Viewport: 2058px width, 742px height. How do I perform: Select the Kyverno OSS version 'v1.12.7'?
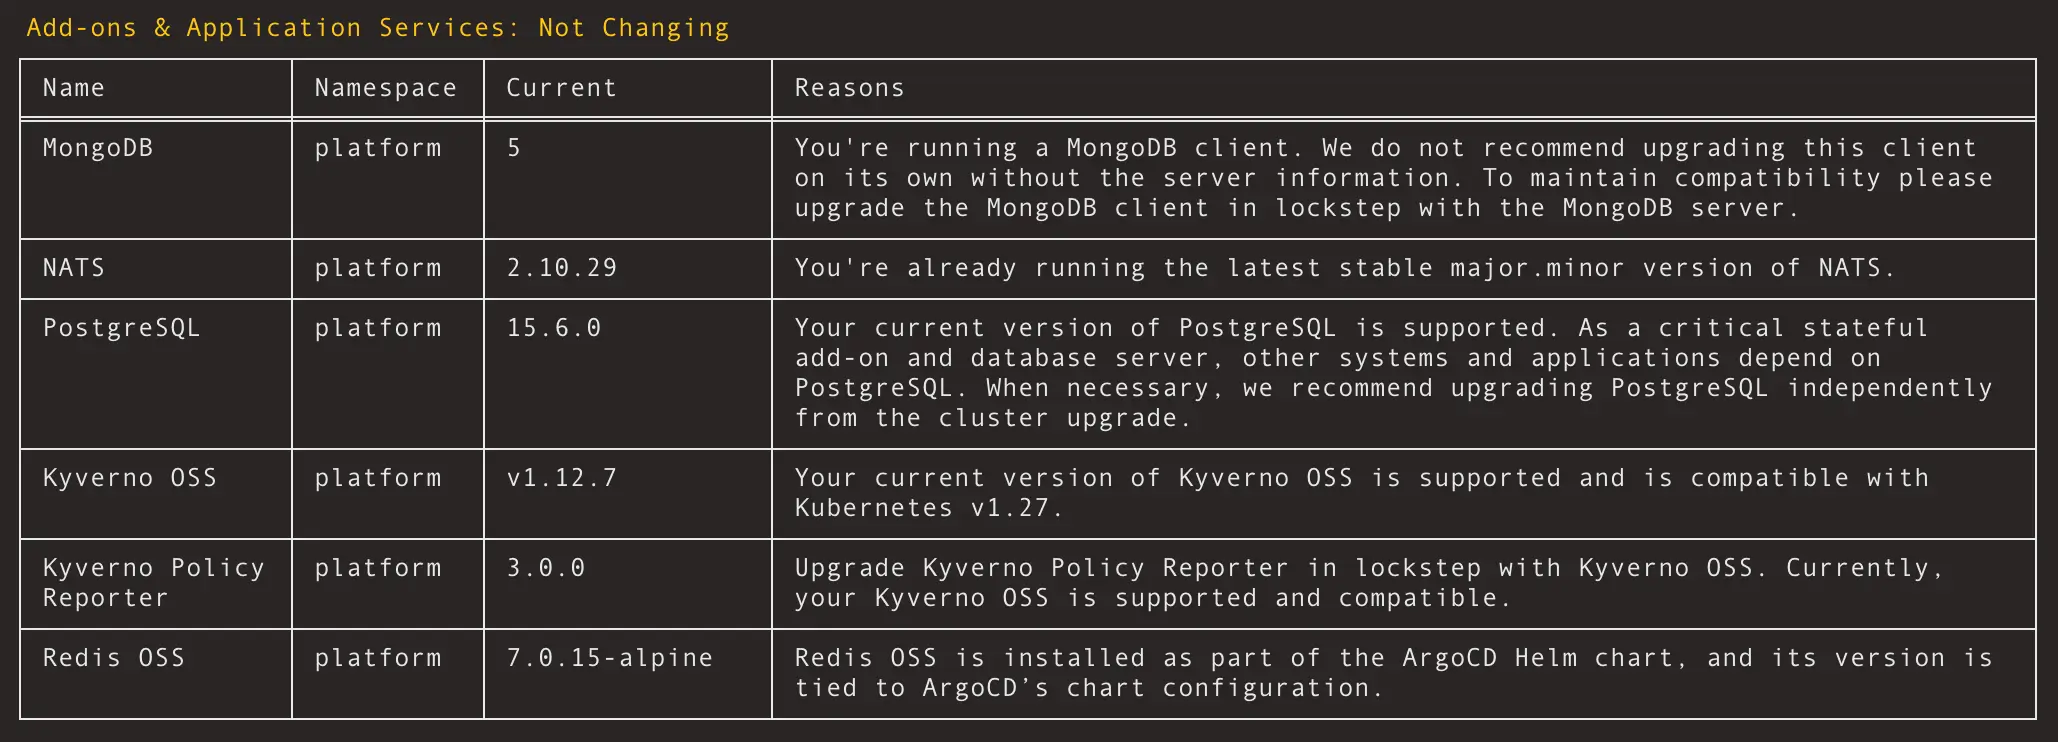[x=562, y=478]
